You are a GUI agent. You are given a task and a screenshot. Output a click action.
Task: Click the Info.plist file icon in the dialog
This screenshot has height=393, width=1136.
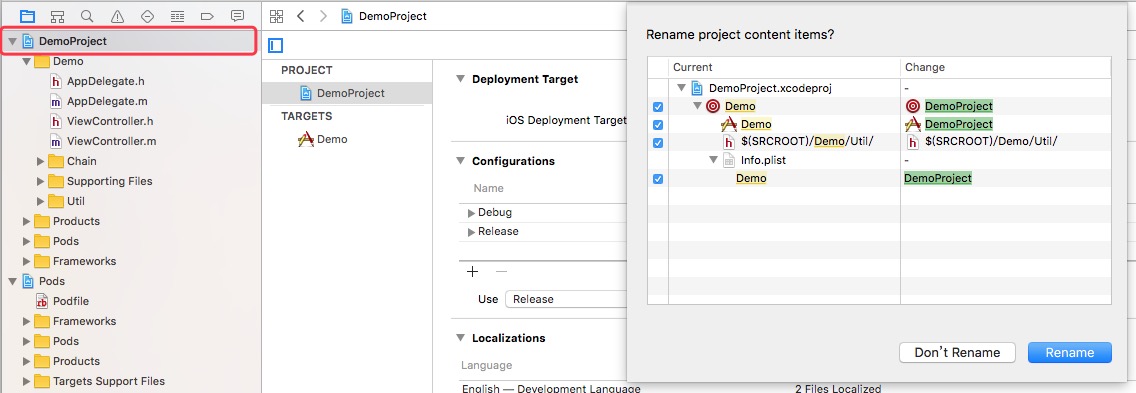point(729,161)
